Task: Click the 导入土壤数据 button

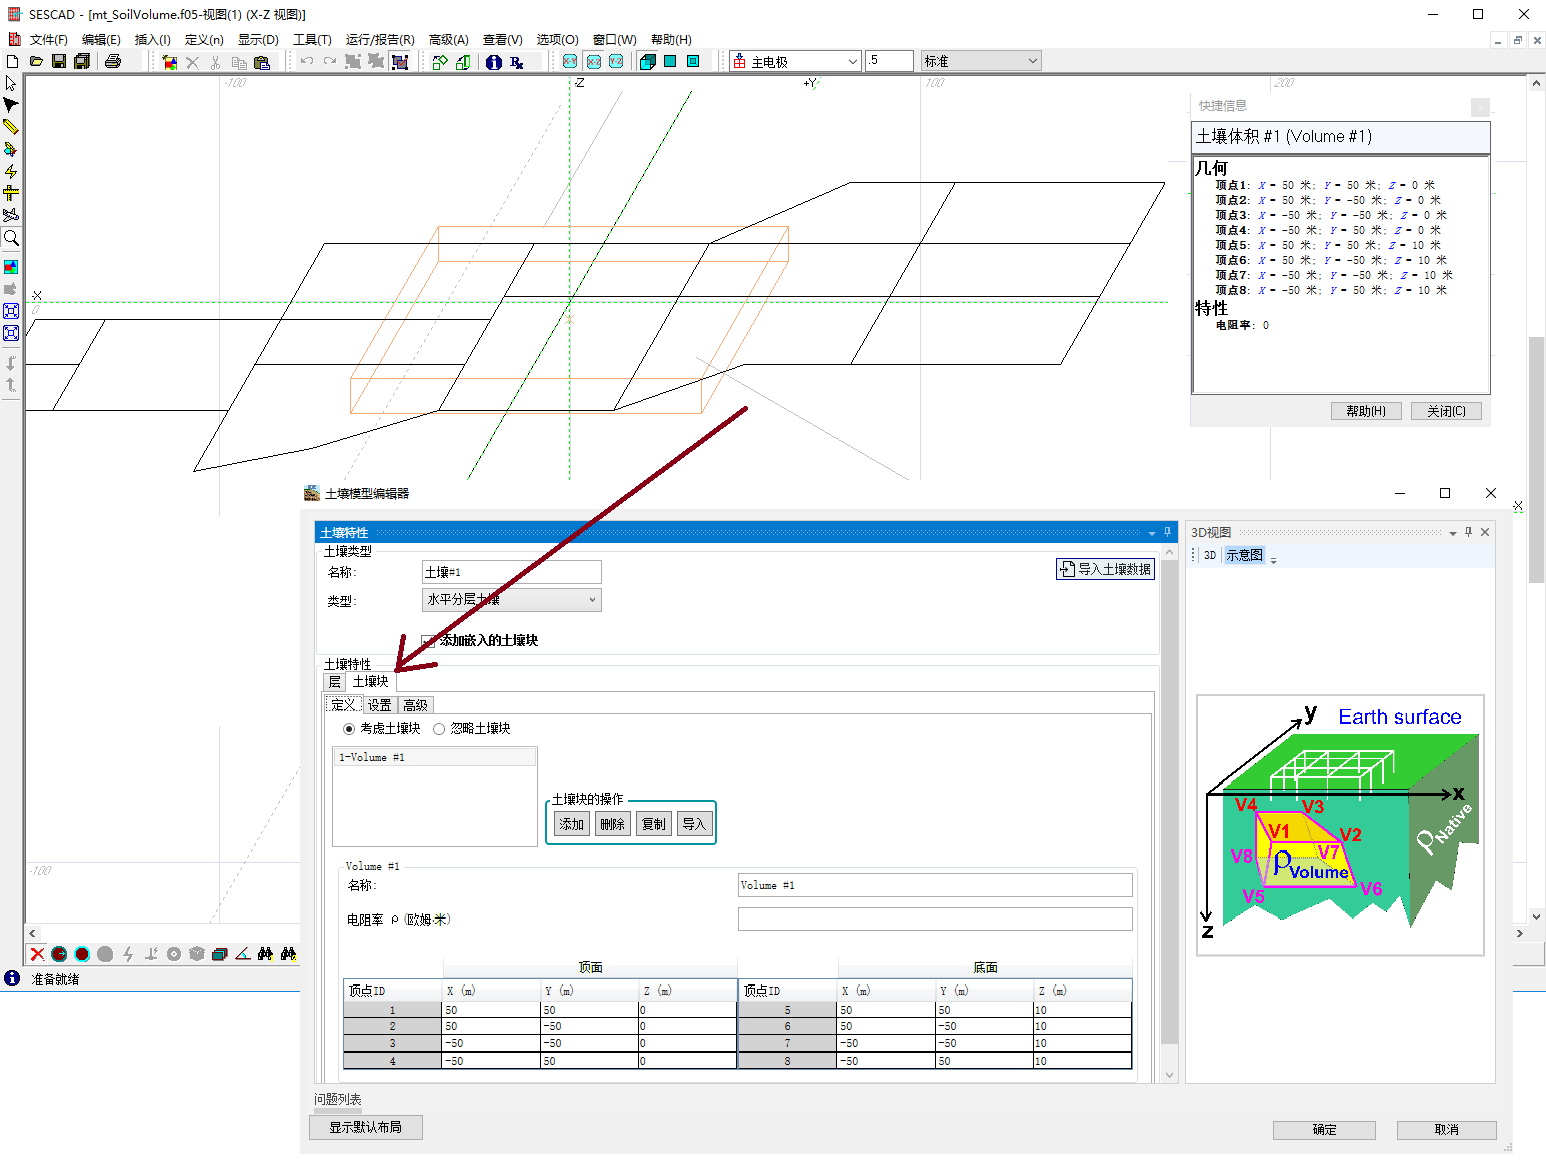Action: click(x=1105, y=569)
